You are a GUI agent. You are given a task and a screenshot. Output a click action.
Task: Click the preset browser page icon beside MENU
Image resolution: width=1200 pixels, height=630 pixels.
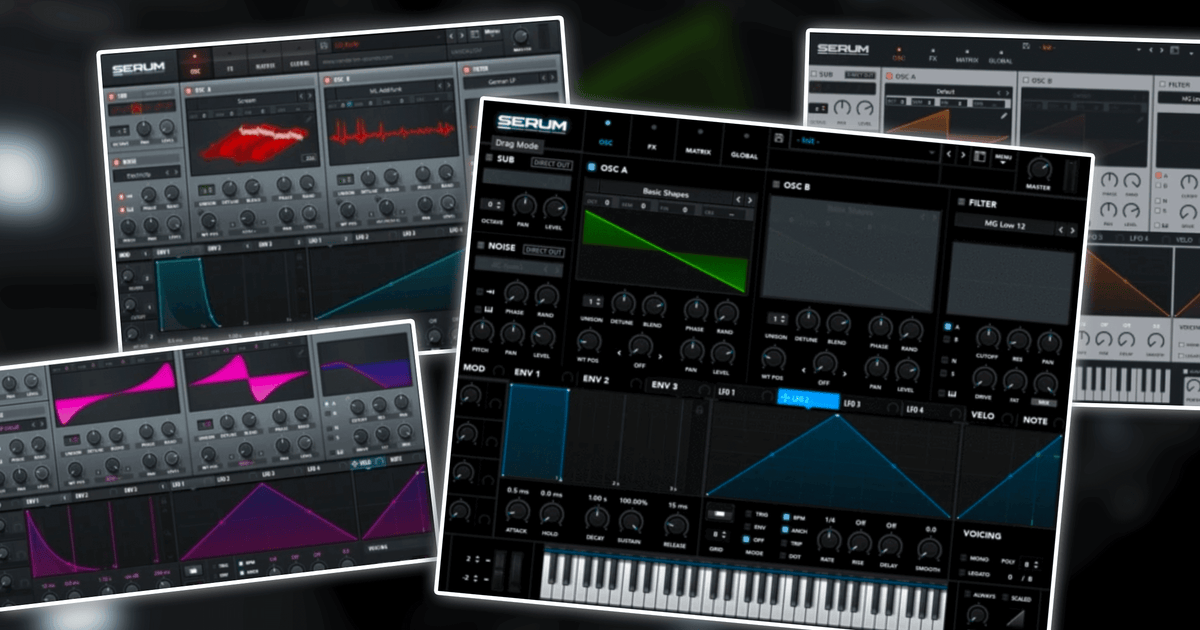click(979, 156)
